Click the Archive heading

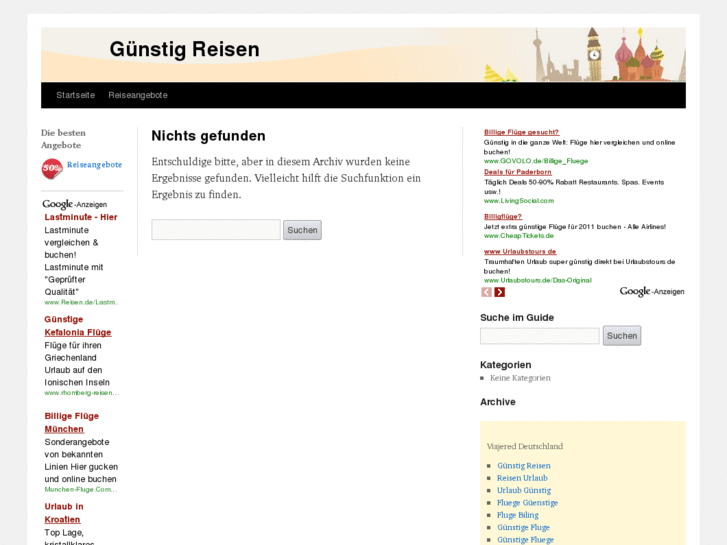(x=497, y=402)
